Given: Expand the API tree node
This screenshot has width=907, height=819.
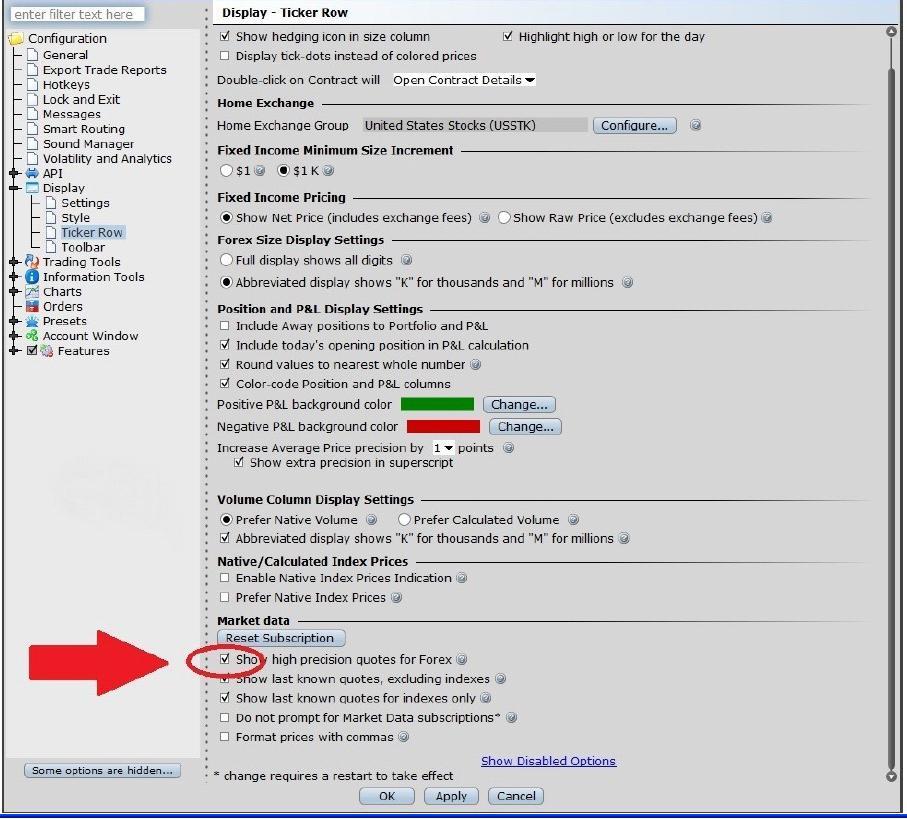Looking at the screenshot, I should 14,173.
